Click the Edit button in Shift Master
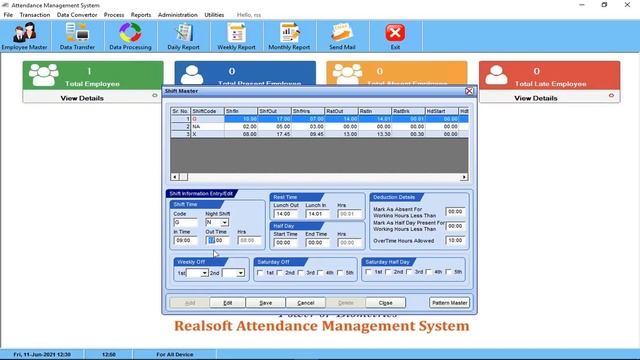Screen dimensions: 640x360 click(x=227, y=303)
